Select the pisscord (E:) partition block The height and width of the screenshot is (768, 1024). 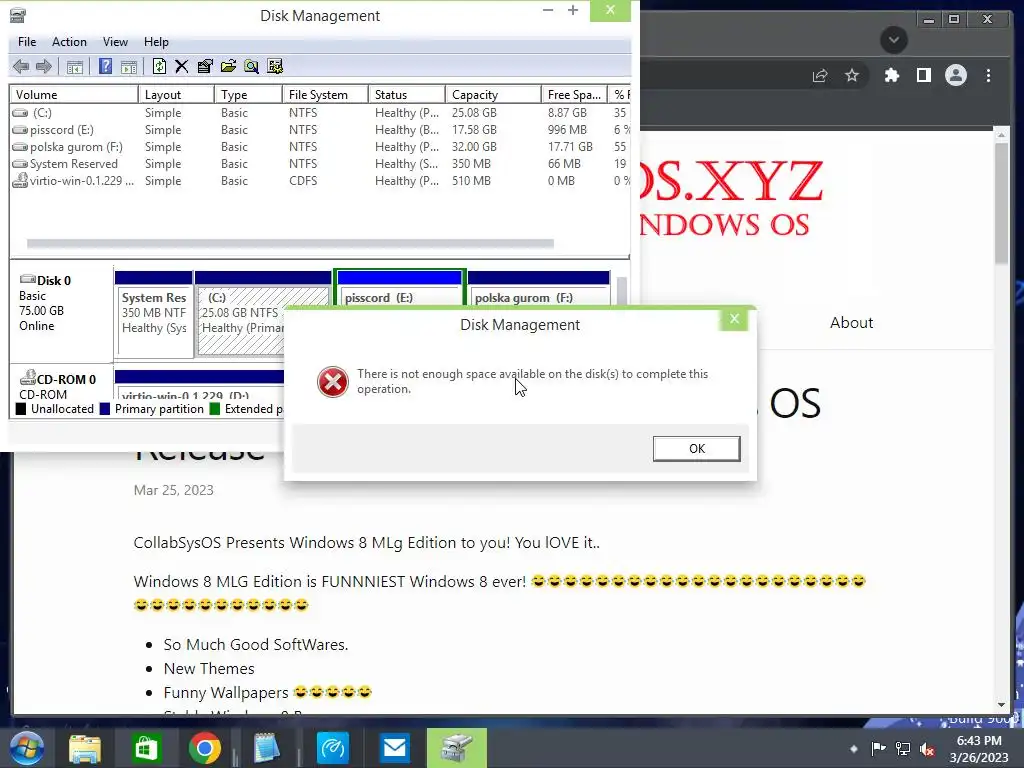399,289
